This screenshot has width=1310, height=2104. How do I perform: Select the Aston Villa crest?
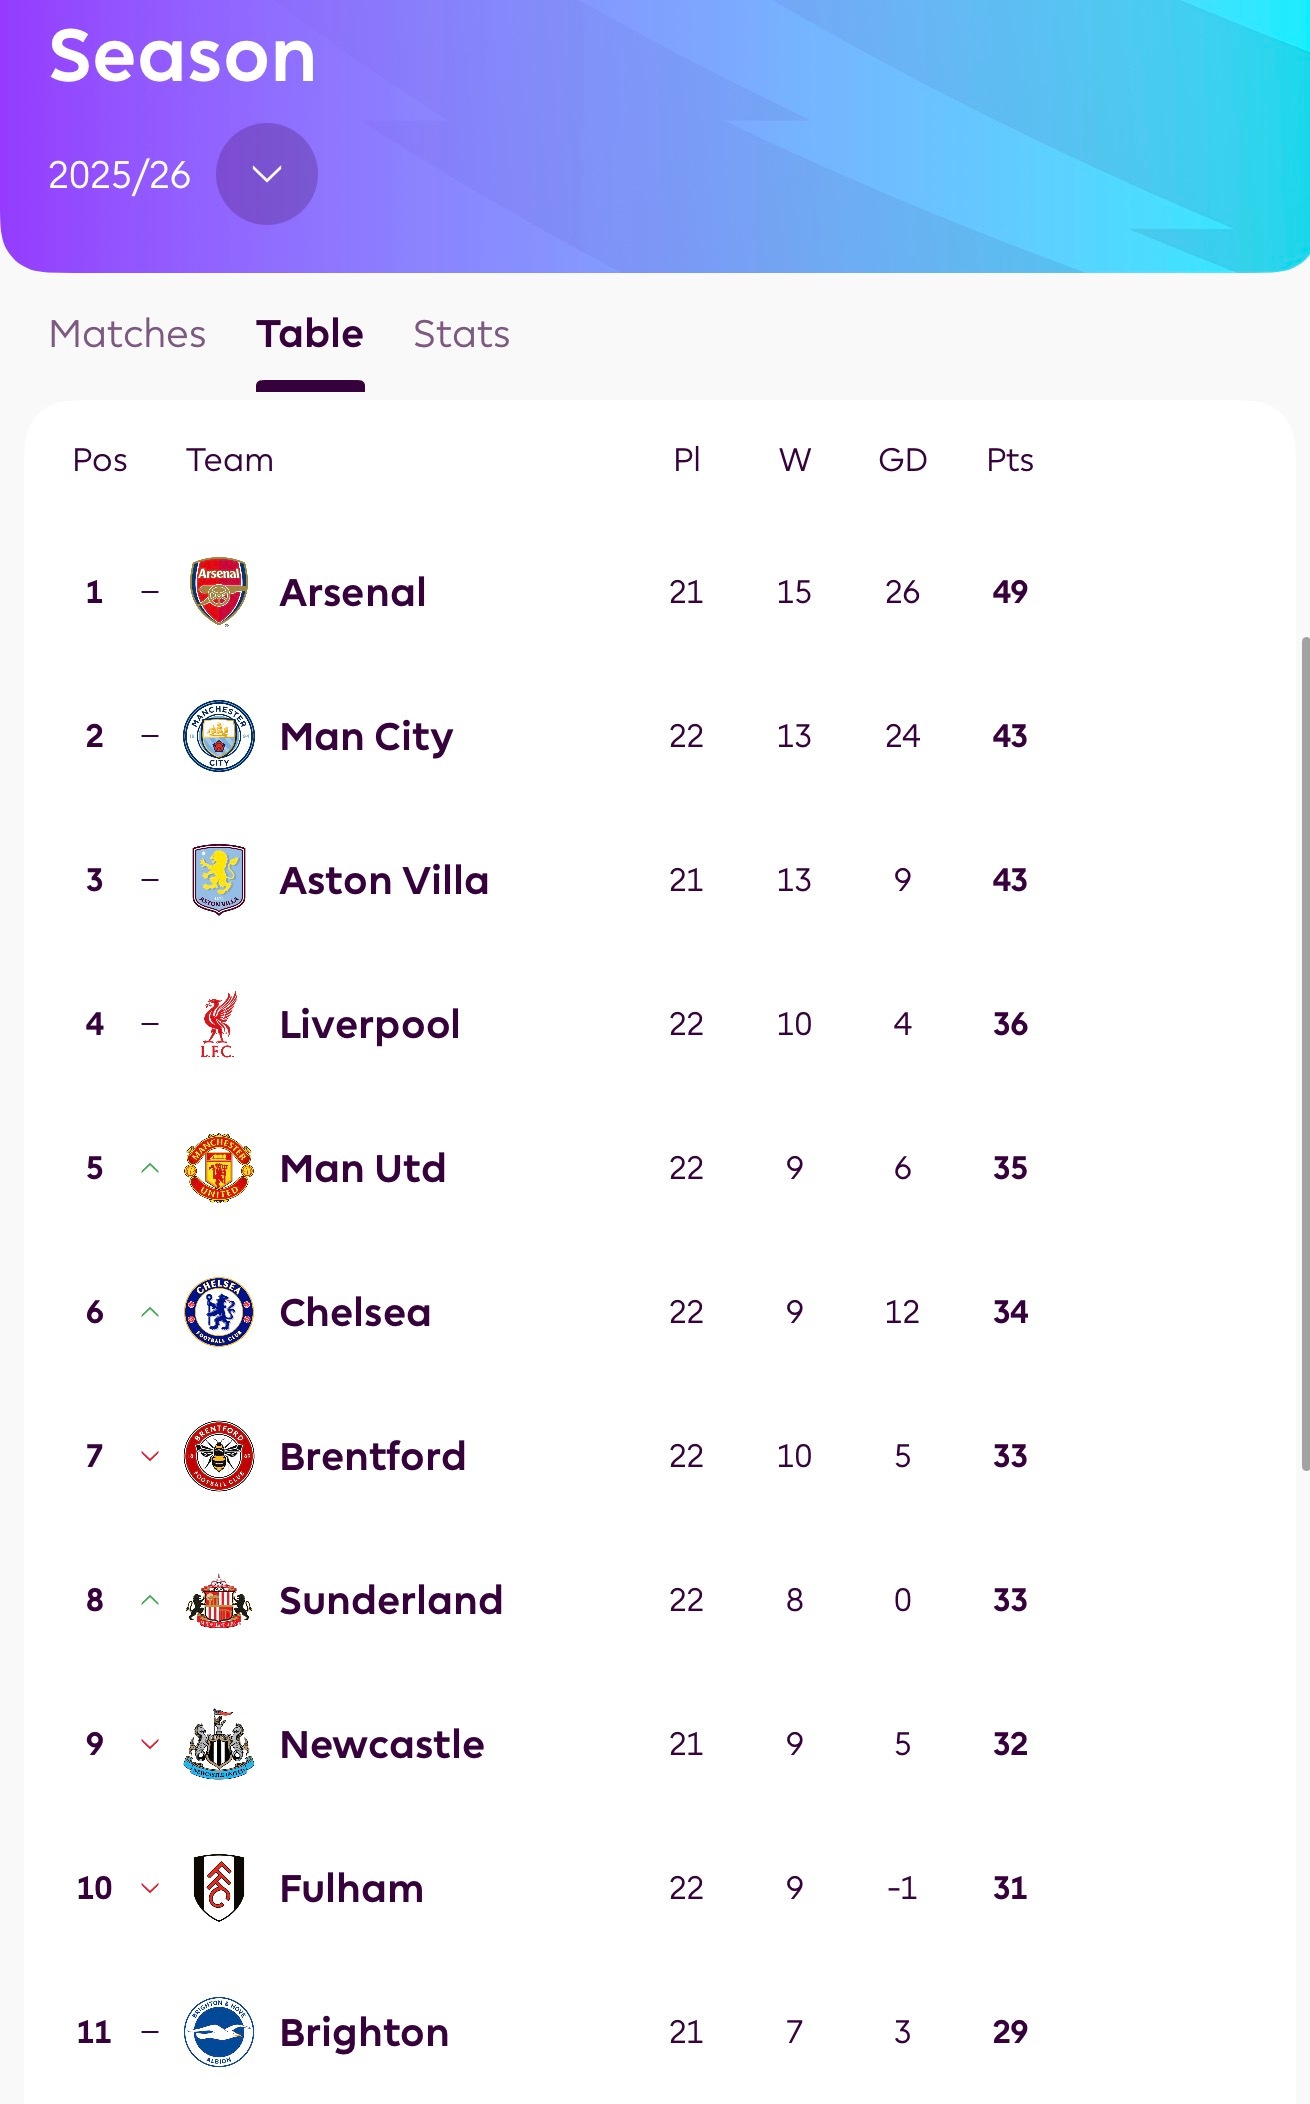point(219,880)
